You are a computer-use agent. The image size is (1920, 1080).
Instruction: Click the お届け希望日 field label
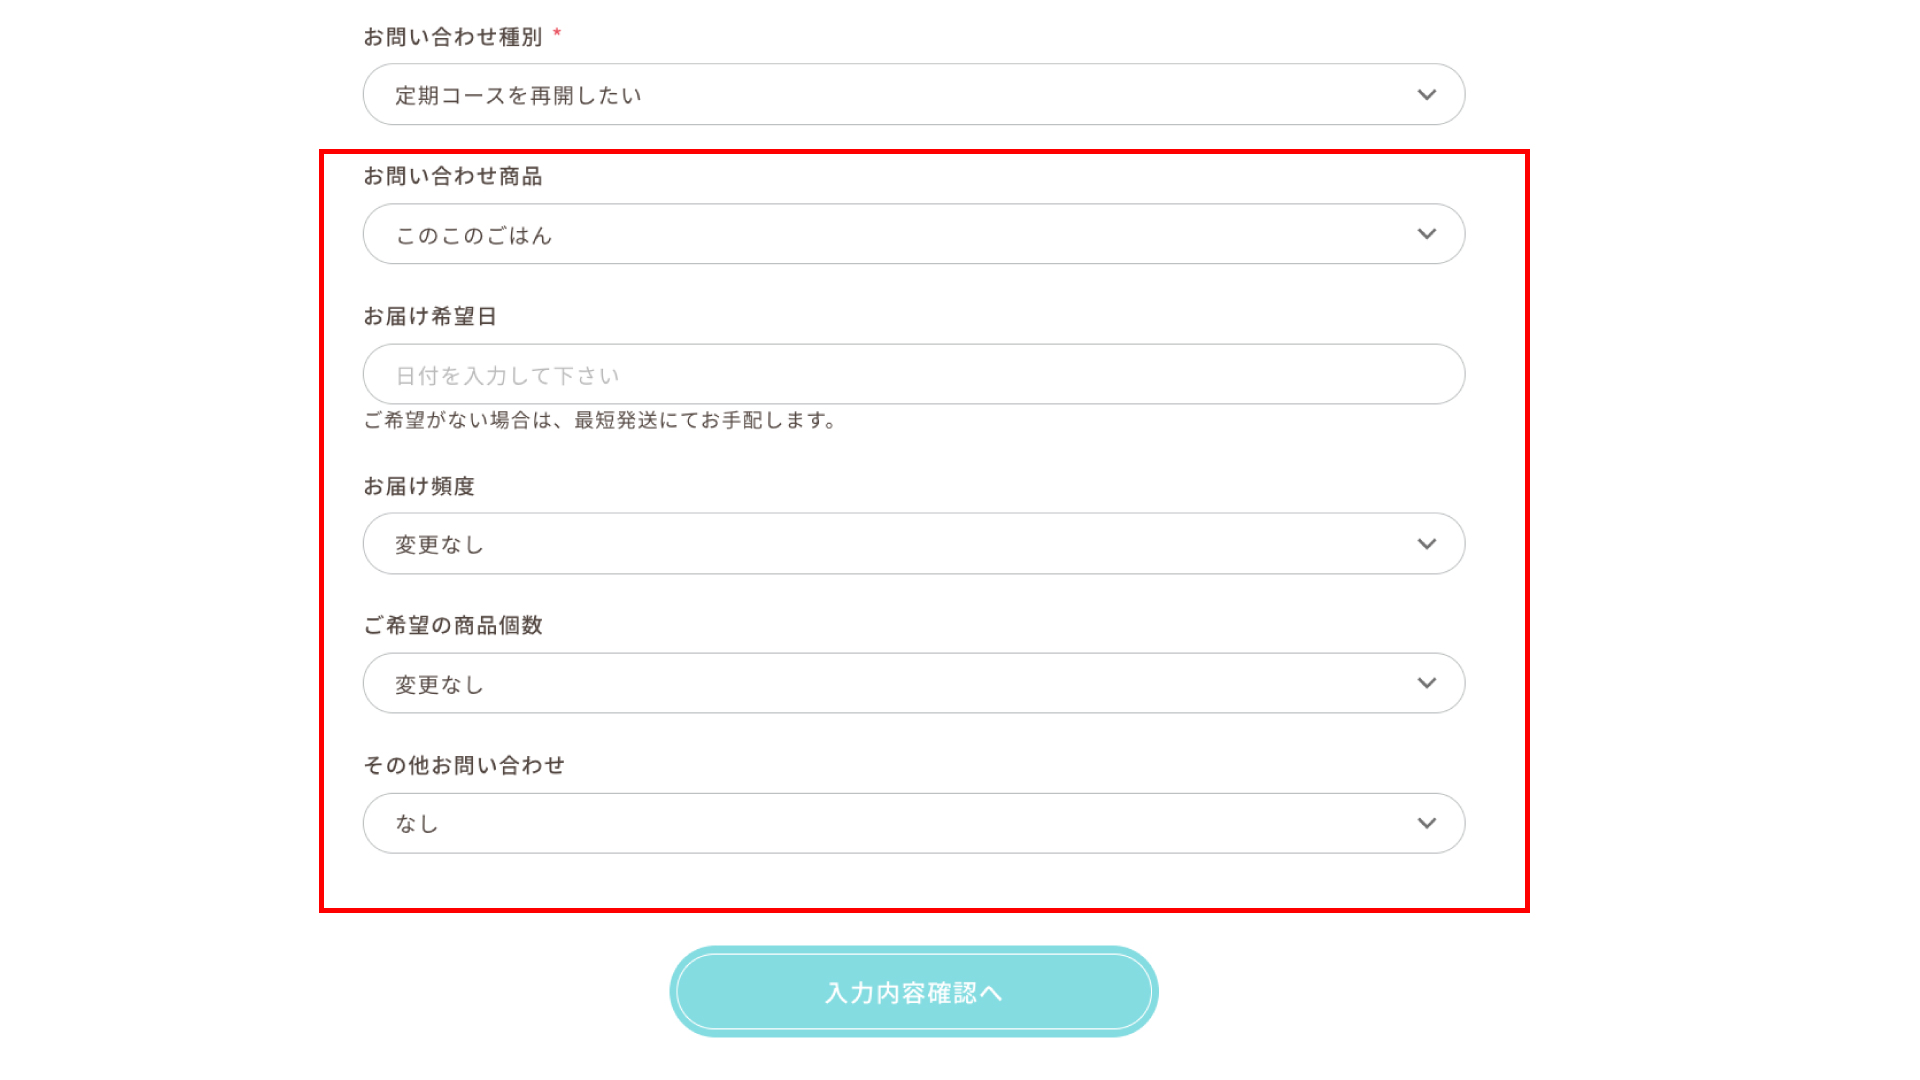click(430, 316)
